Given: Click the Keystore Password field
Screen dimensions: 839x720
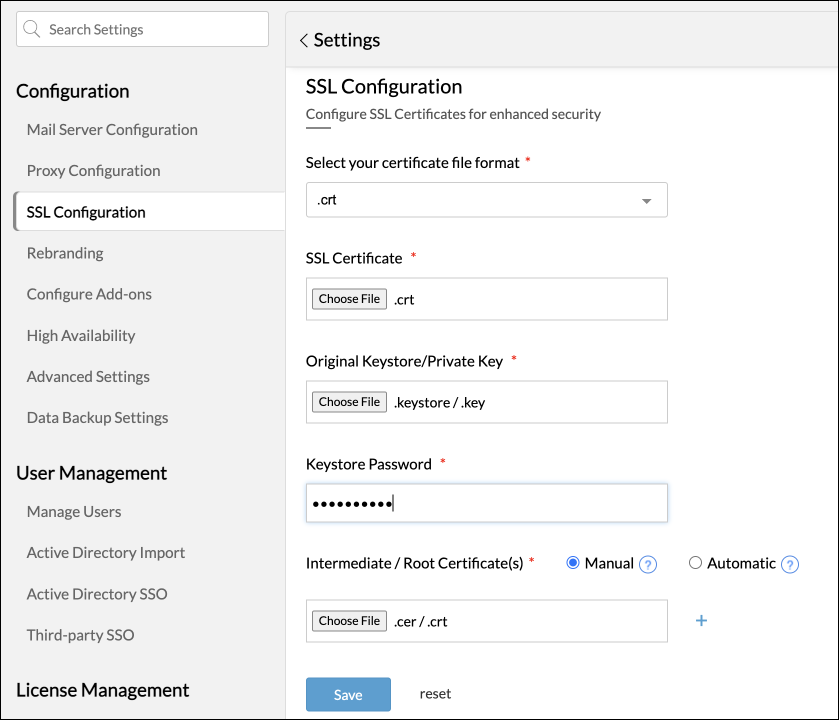Looking at the screenshot, I should tap(486, 503).
